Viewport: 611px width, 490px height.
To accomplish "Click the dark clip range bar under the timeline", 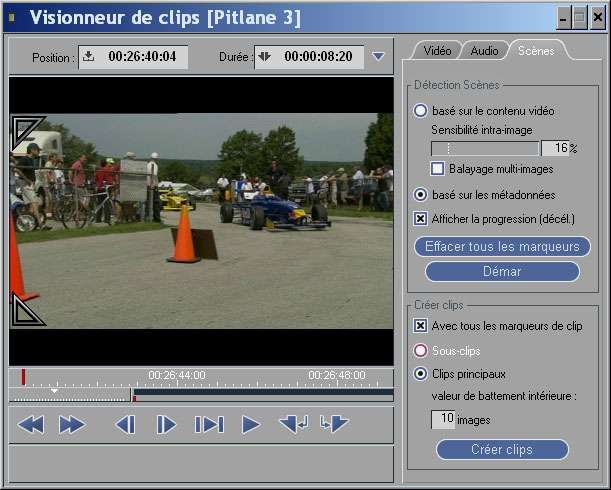I will pyautogui.click(x=263, y=392).
